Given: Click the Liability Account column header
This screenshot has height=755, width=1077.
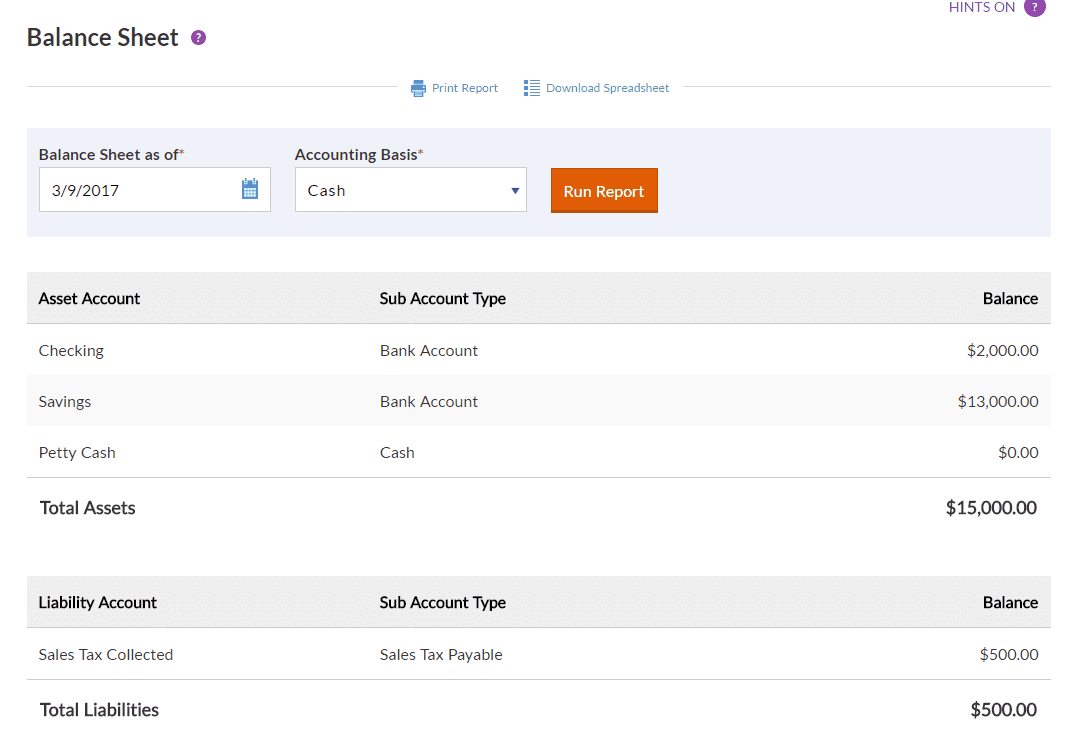Looking at the screenshot, I should (x=97, y=603).
